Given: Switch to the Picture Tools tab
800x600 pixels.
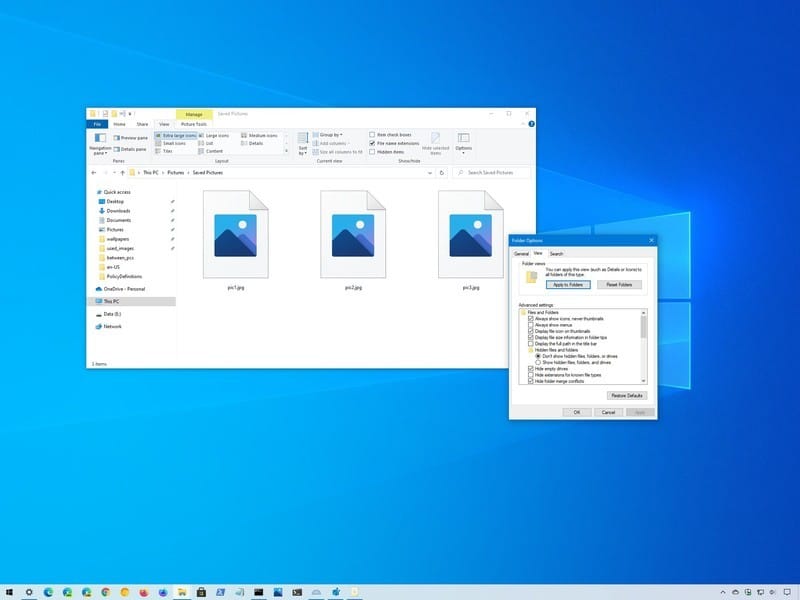Looking at the screenshot, I should (194, 124).
